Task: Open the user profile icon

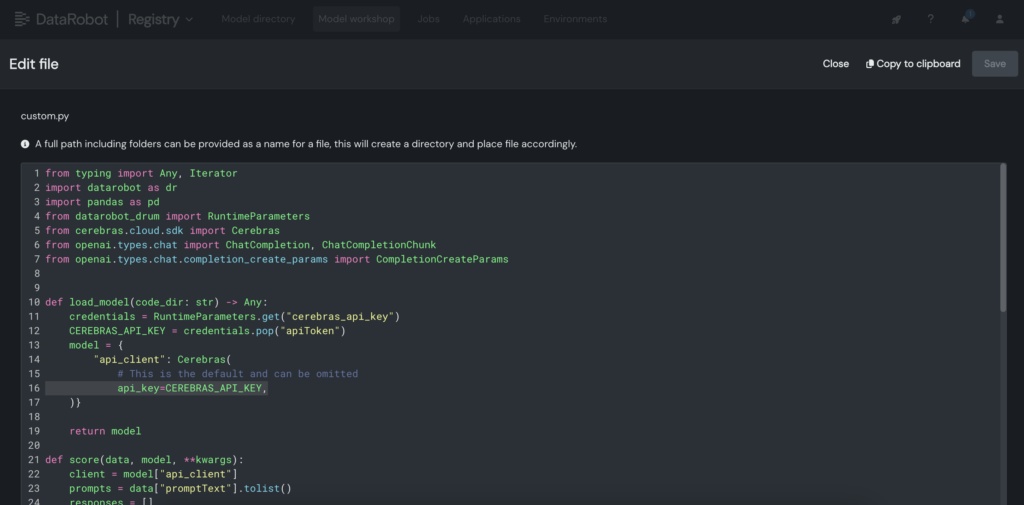Action: [x=1000, y=20]
